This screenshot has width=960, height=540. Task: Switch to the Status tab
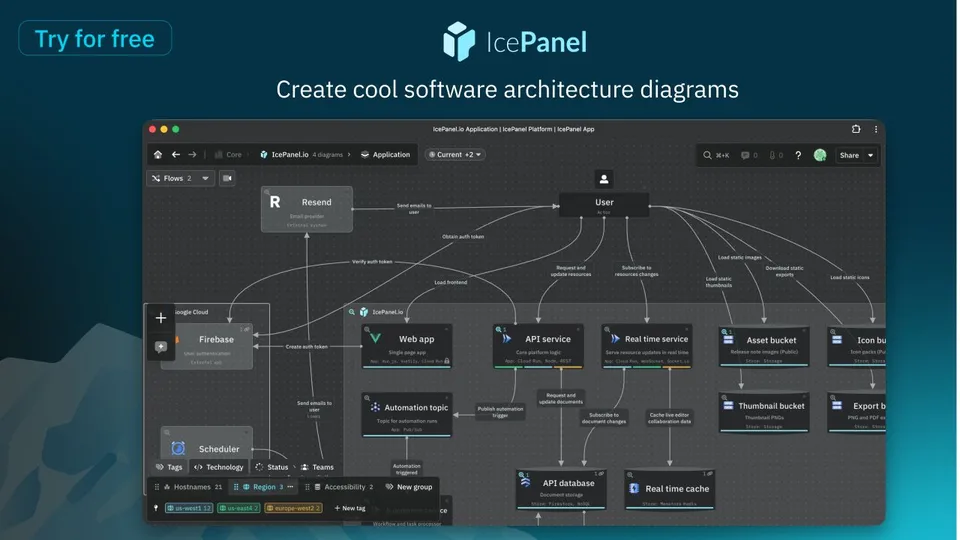(272, 467)
